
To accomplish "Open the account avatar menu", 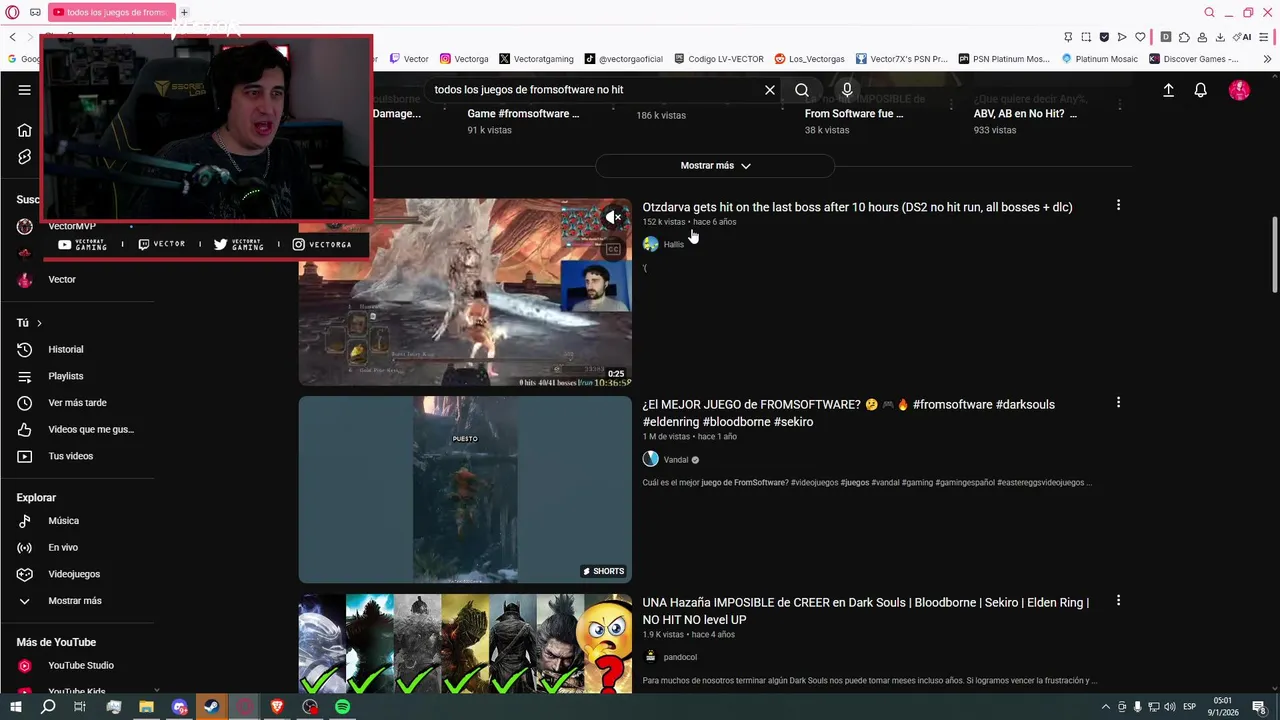I will point(1239,90).
